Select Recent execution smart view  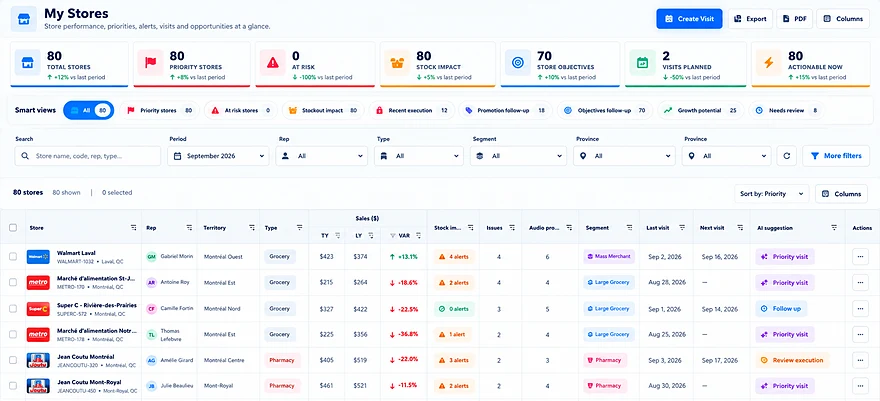coord(411,110)
